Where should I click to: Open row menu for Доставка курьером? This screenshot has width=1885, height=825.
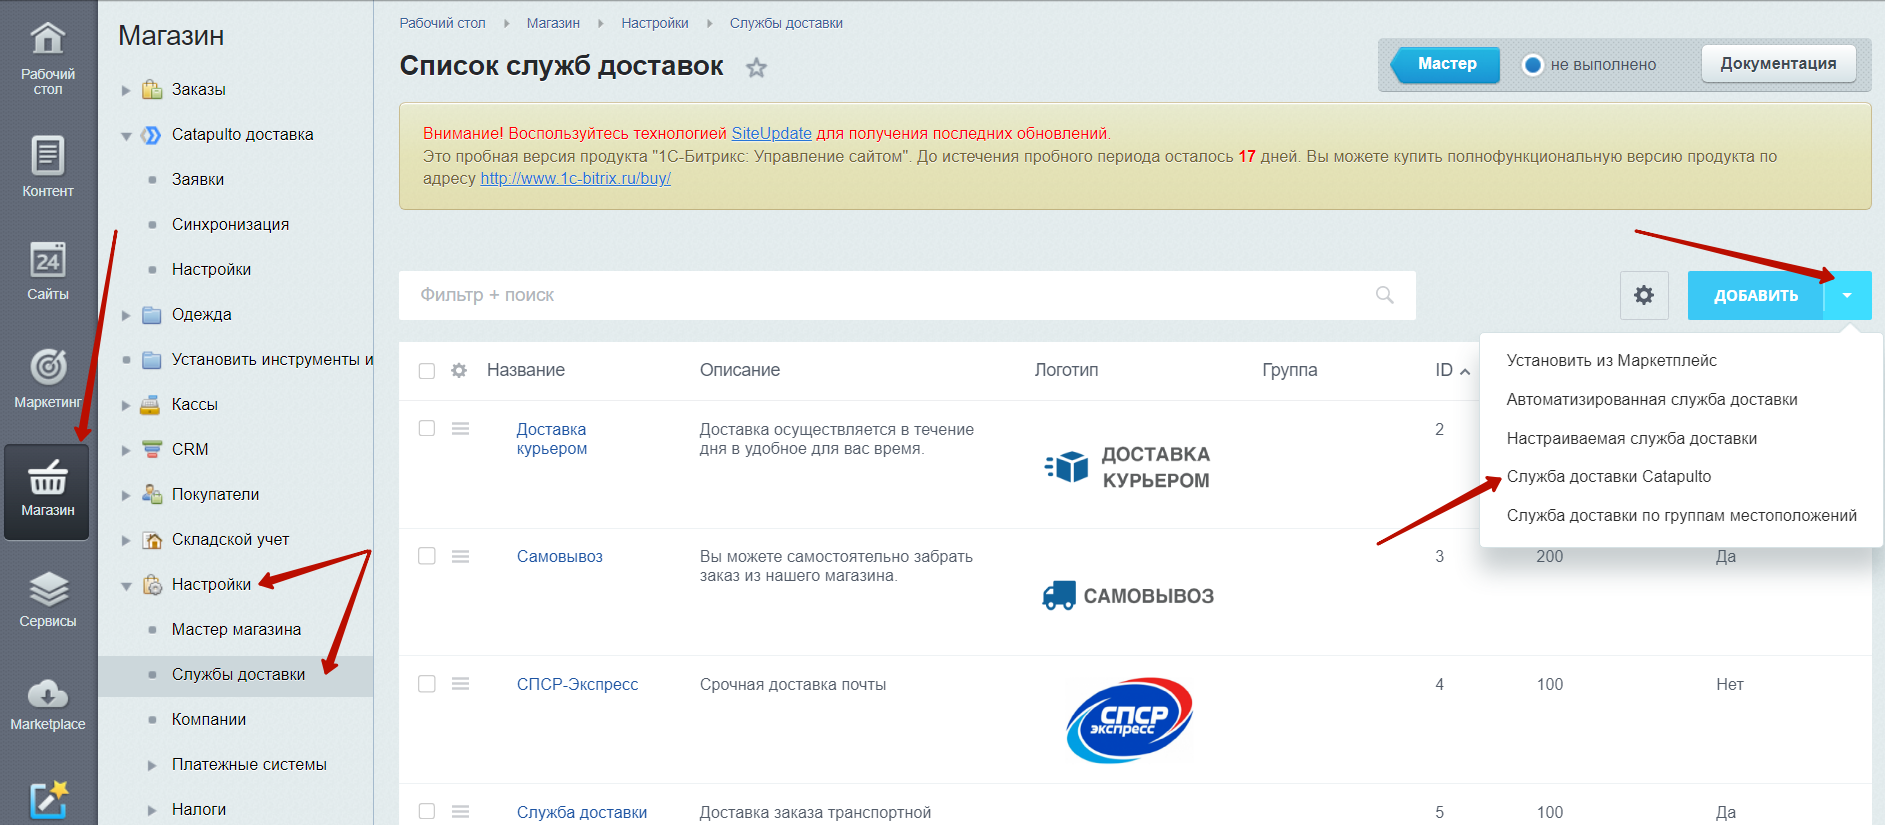click(x=460, y=428)
